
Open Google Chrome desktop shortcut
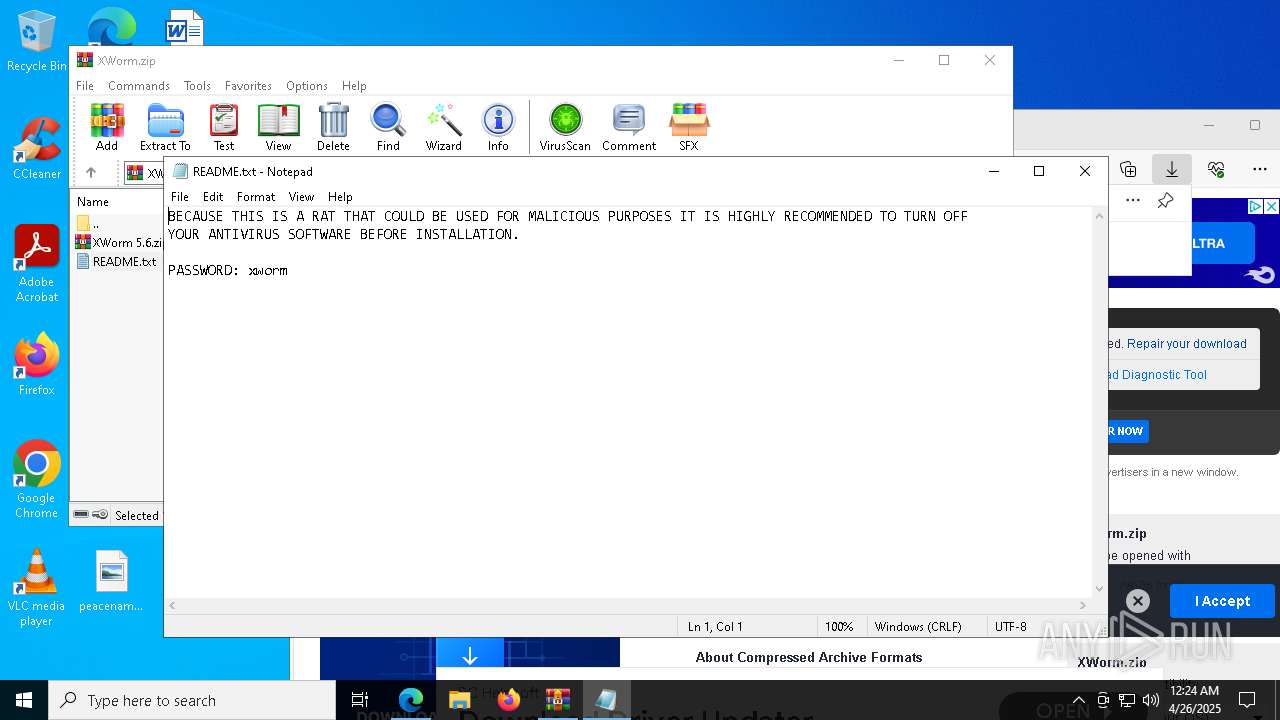point(37,480)
